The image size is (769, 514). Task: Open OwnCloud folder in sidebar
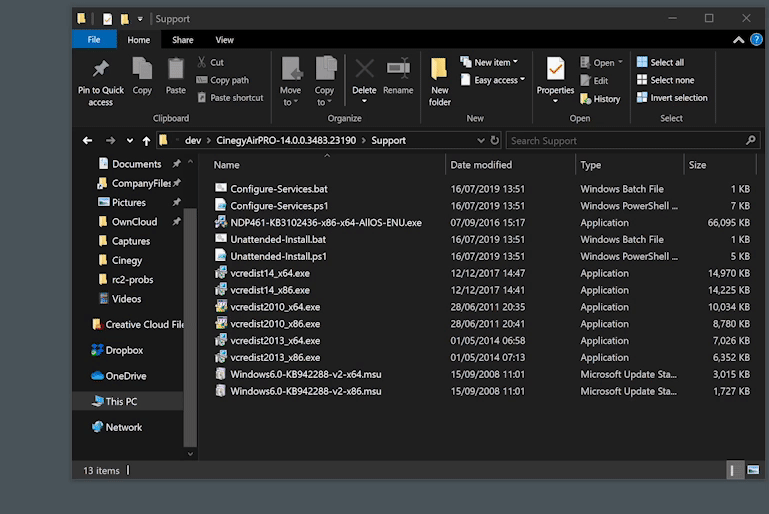tap(134, 222)
